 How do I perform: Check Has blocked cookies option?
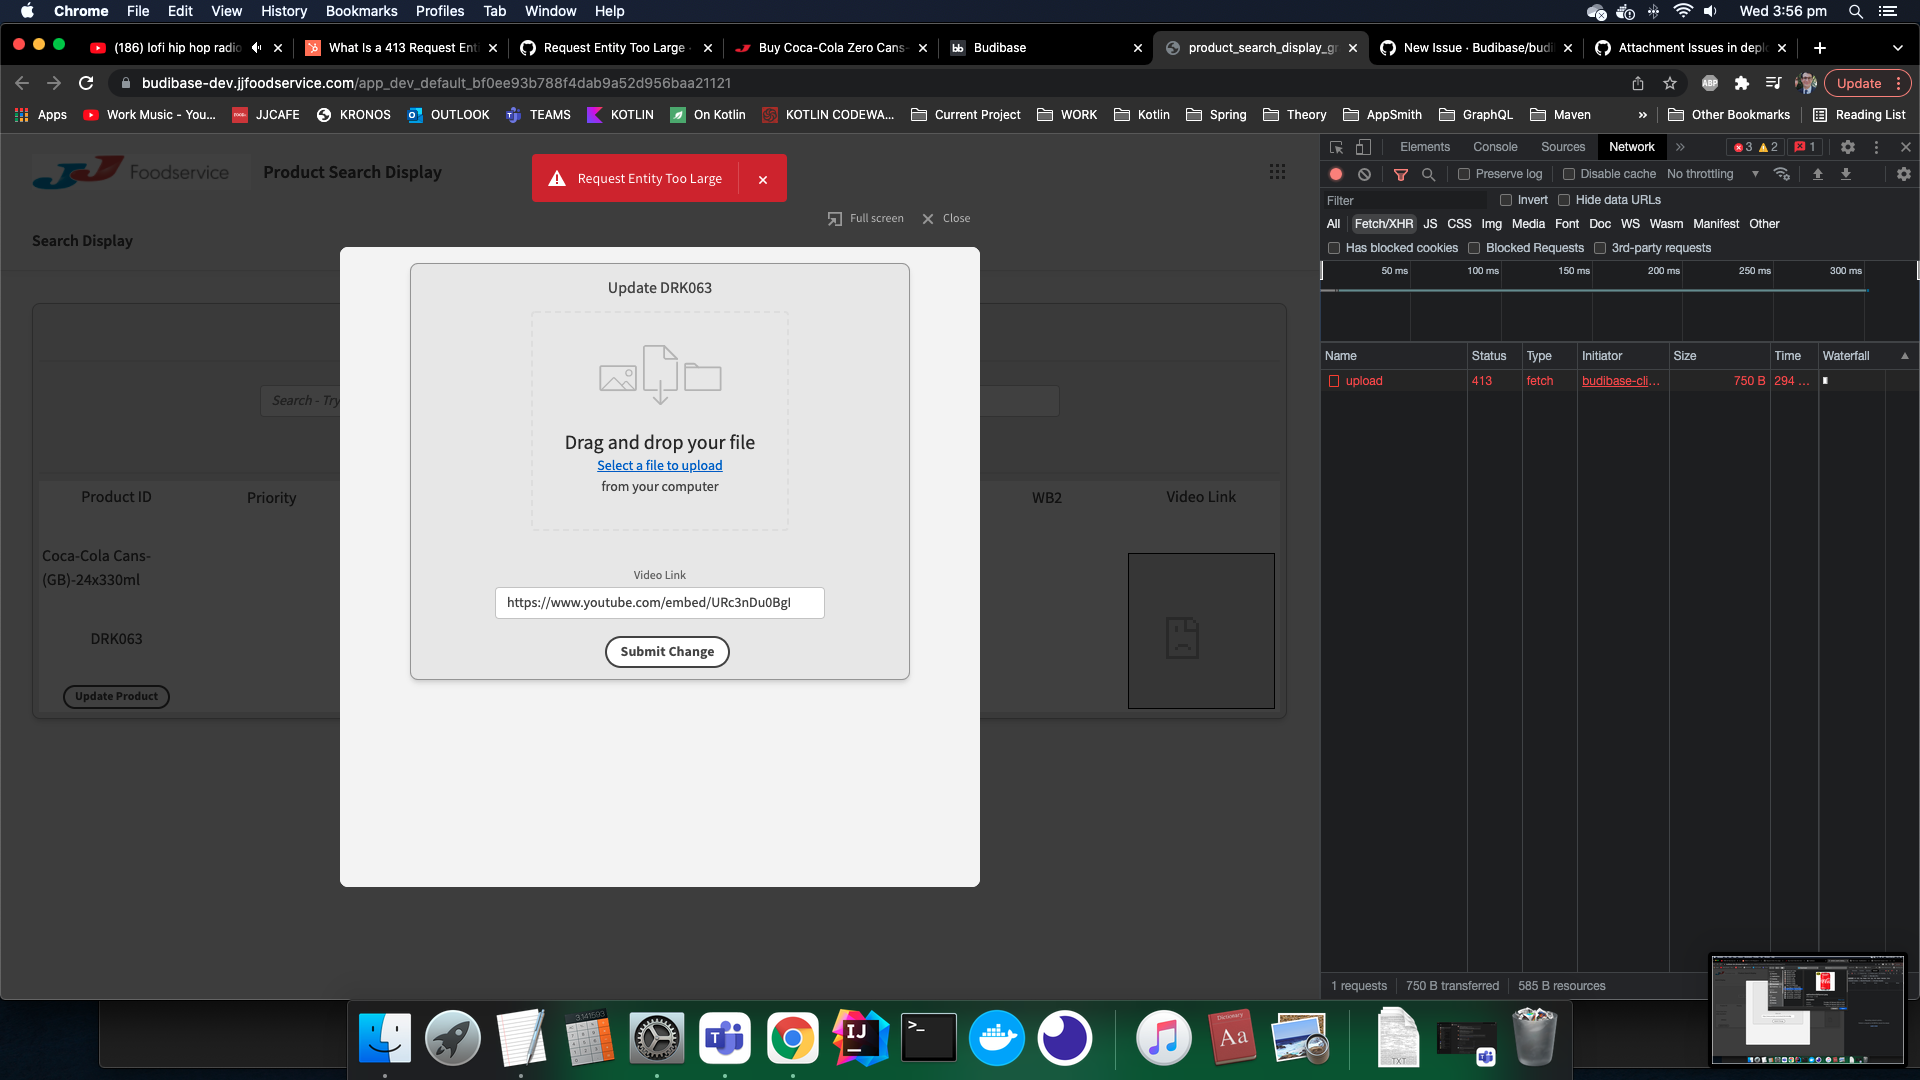tap(1334, 248)
